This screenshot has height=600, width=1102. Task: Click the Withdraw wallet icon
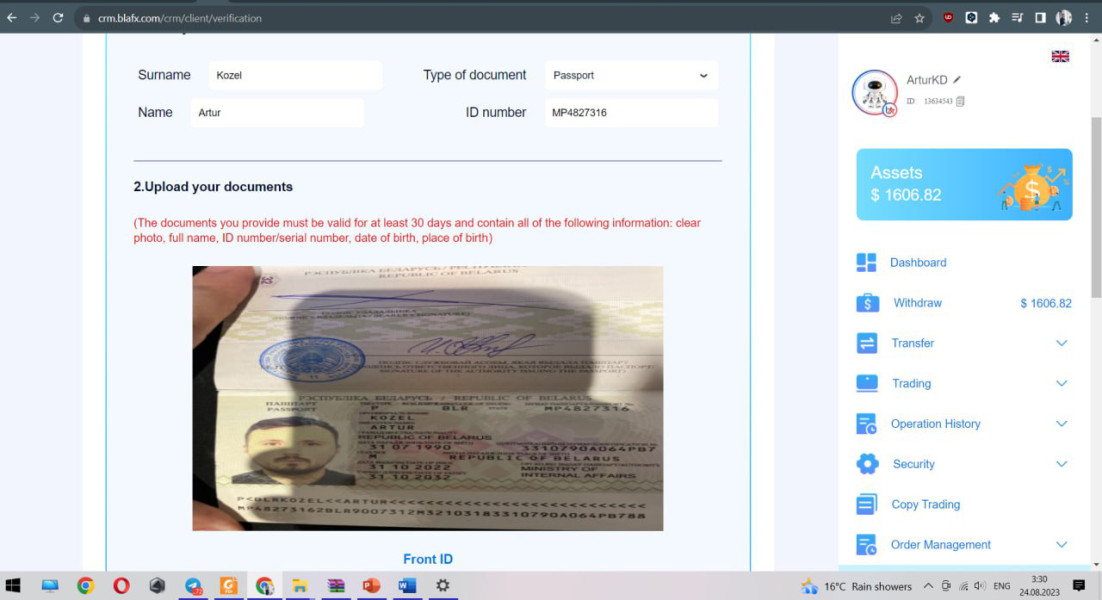point(867,303)
